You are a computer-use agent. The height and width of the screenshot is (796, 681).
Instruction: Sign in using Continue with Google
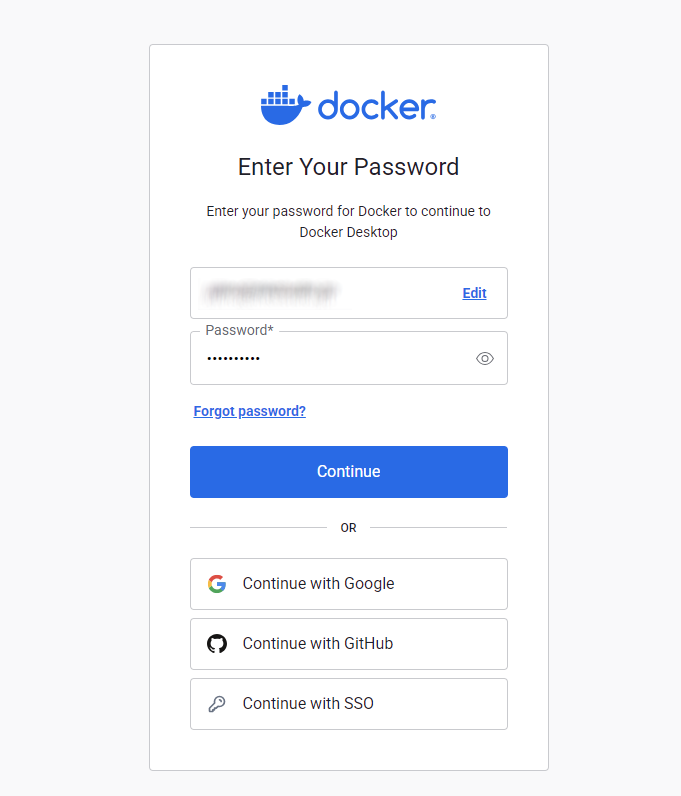pyautogui.click(x=349, y=584)
